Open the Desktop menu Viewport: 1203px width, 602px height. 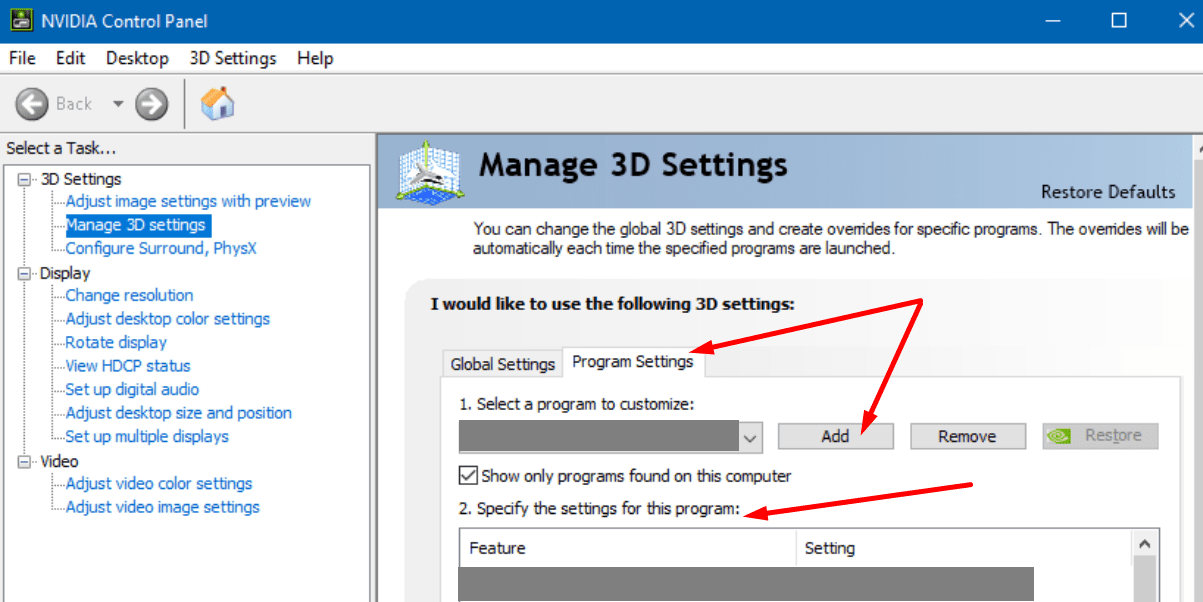pos(137,58)
